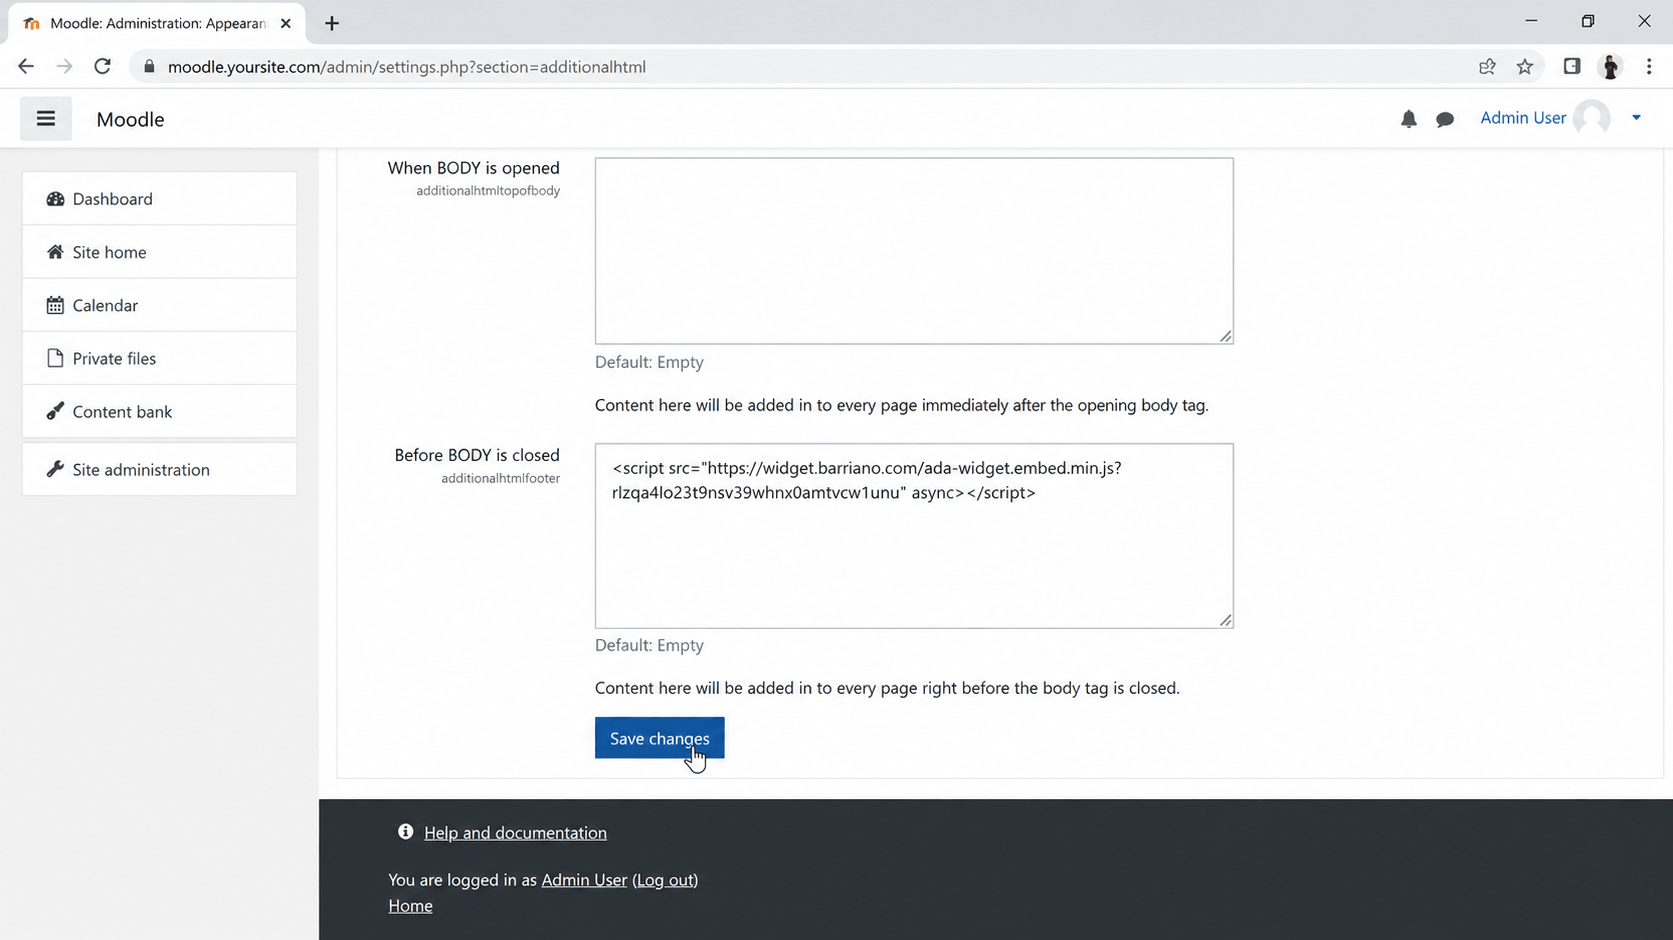
Task: Open Chrome three-dot menu
Action: click(x=1649, y=67)
